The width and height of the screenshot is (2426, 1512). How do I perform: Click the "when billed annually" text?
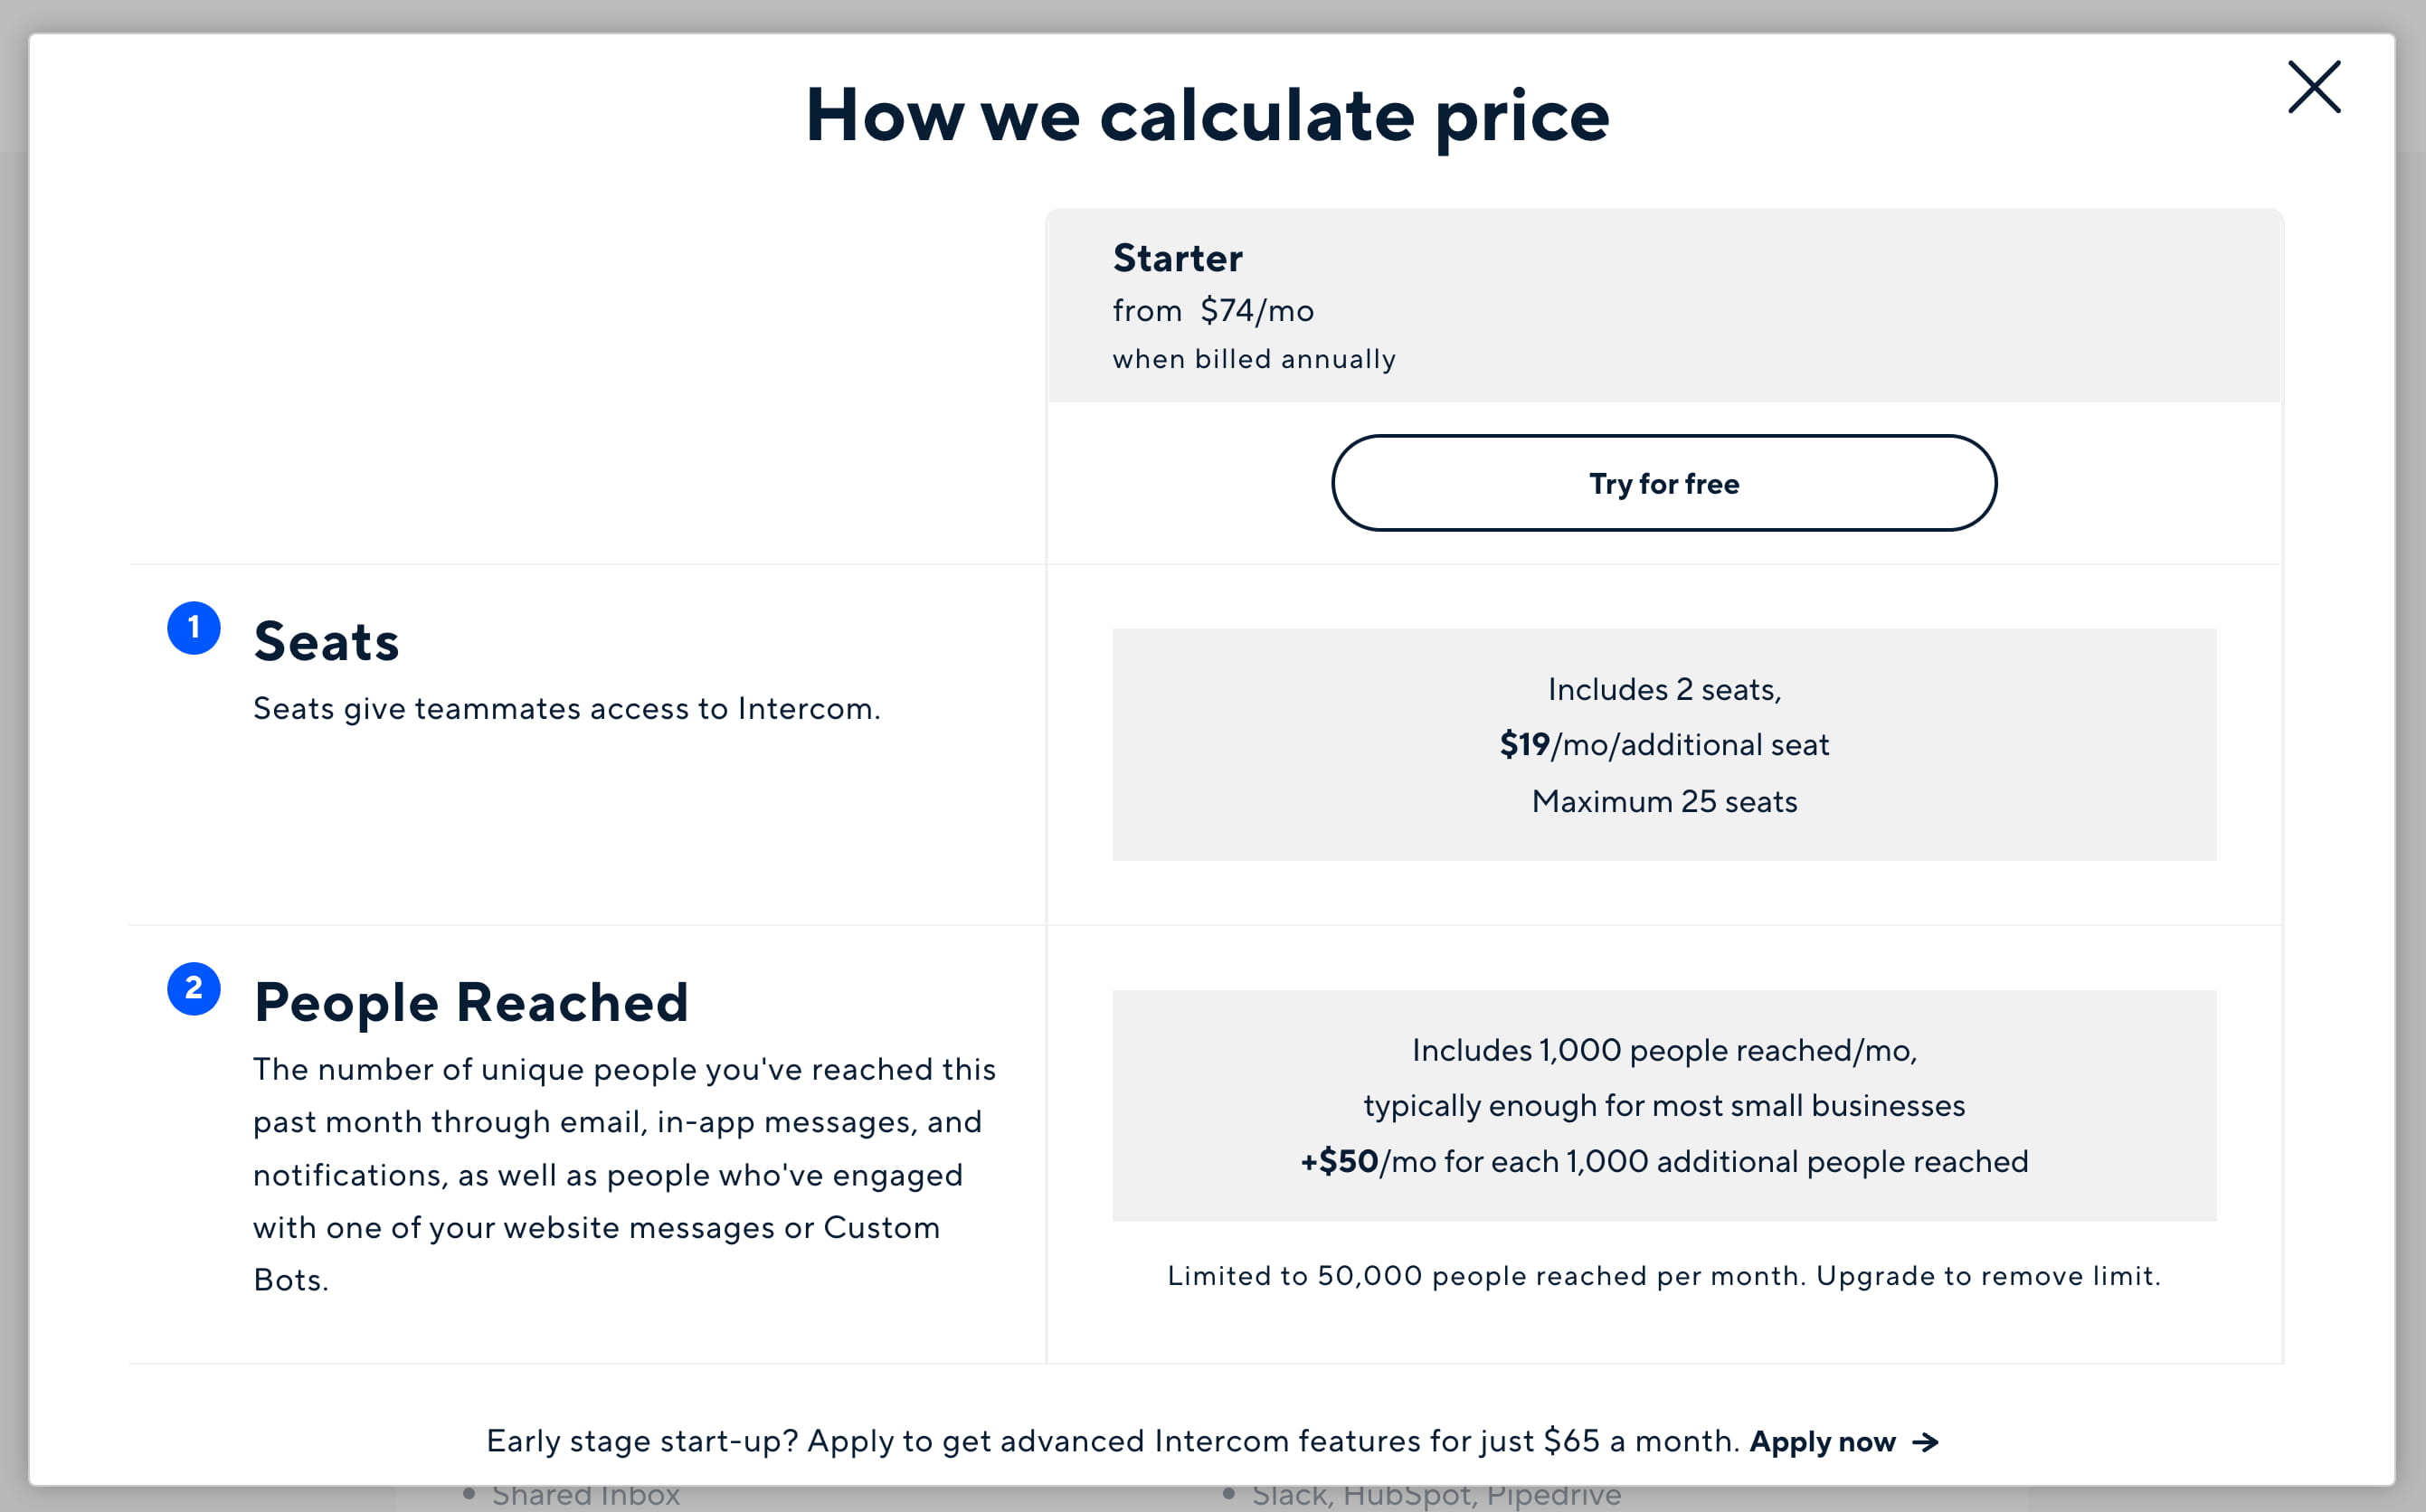click(x=1254, y=359)
